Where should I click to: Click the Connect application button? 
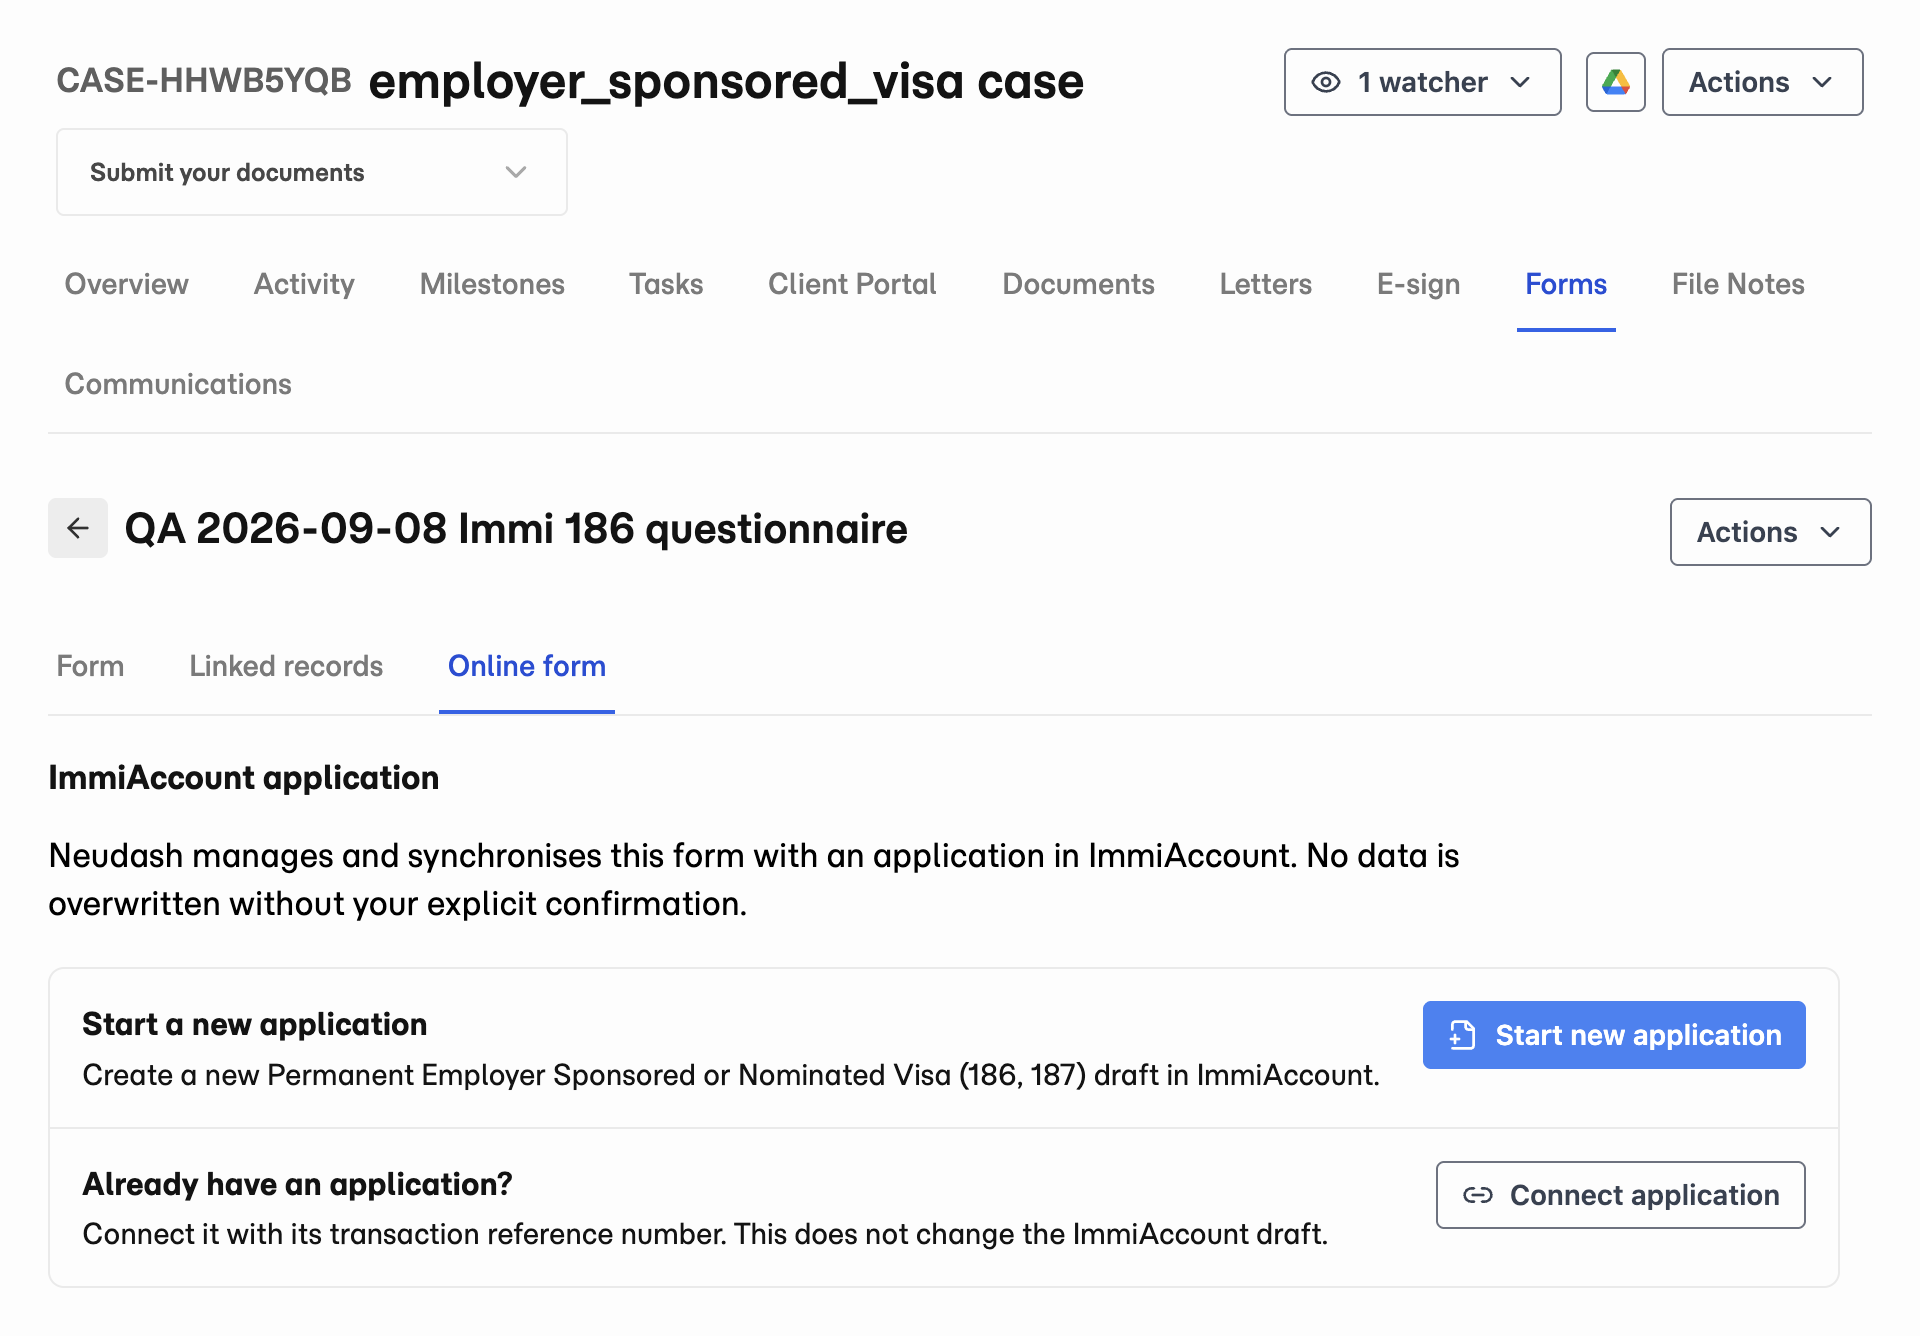pyautogui.click(x=1621, y=1195)
